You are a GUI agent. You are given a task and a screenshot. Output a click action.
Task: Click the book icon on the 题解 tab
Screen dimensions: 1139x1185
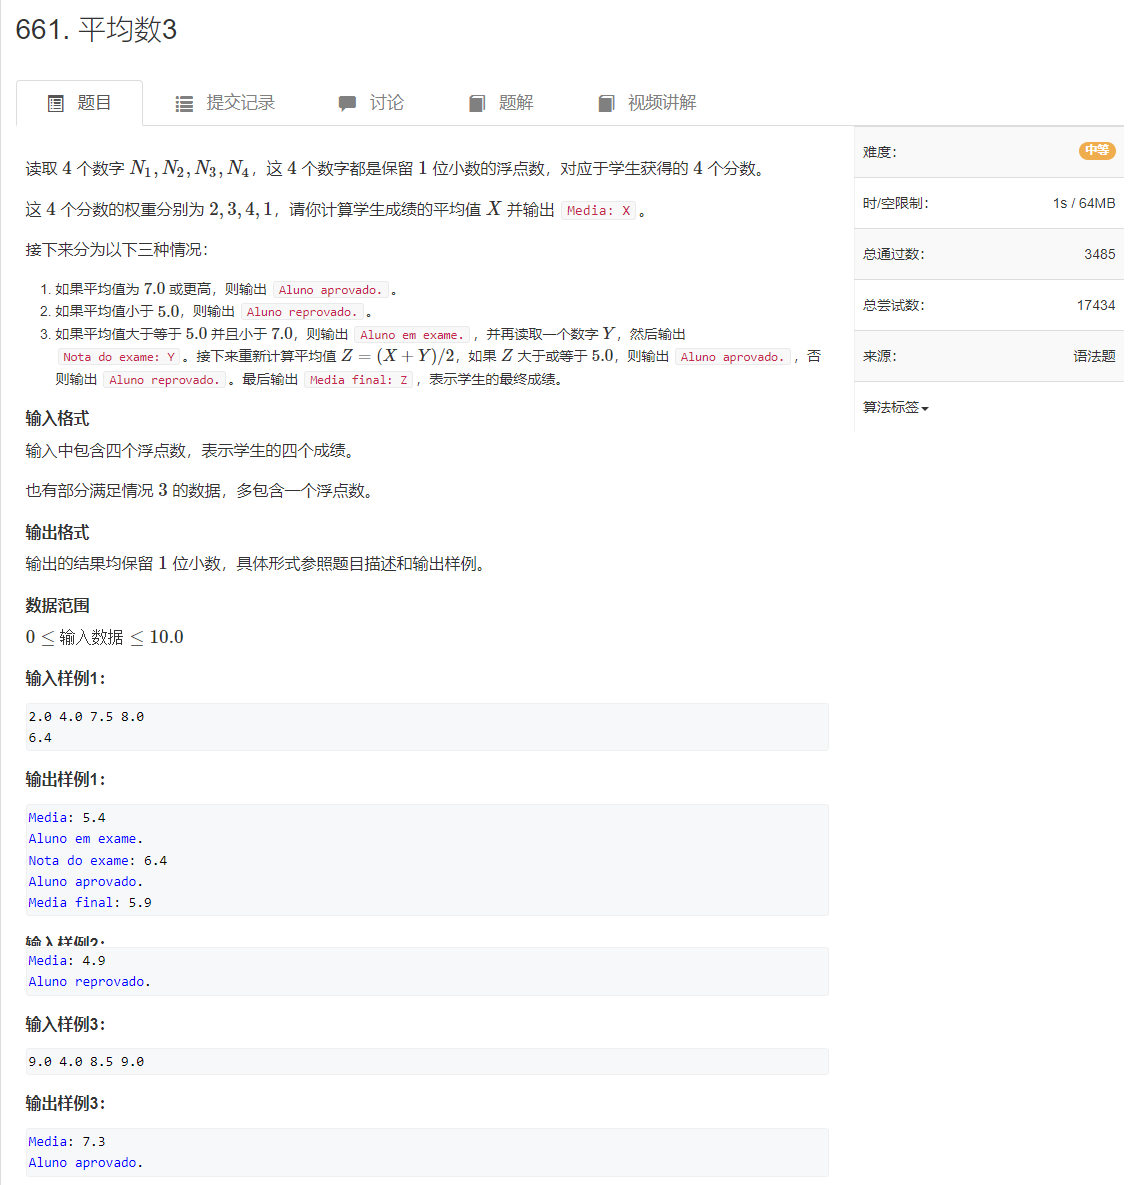(x=477, y=102)
